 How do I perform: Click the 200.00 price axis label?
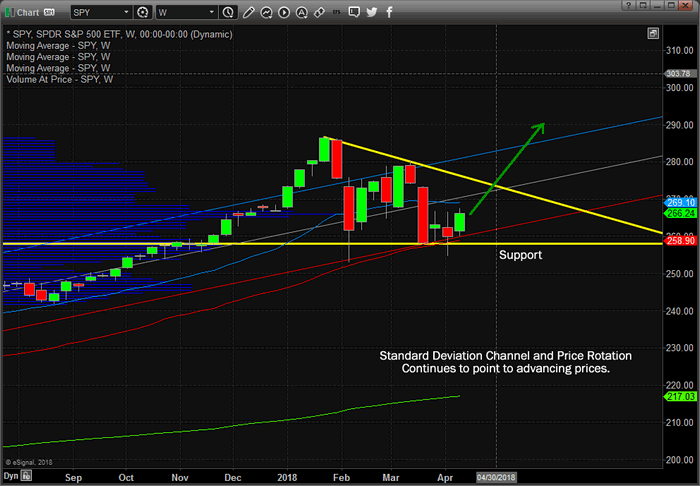(x=679, y=460)
